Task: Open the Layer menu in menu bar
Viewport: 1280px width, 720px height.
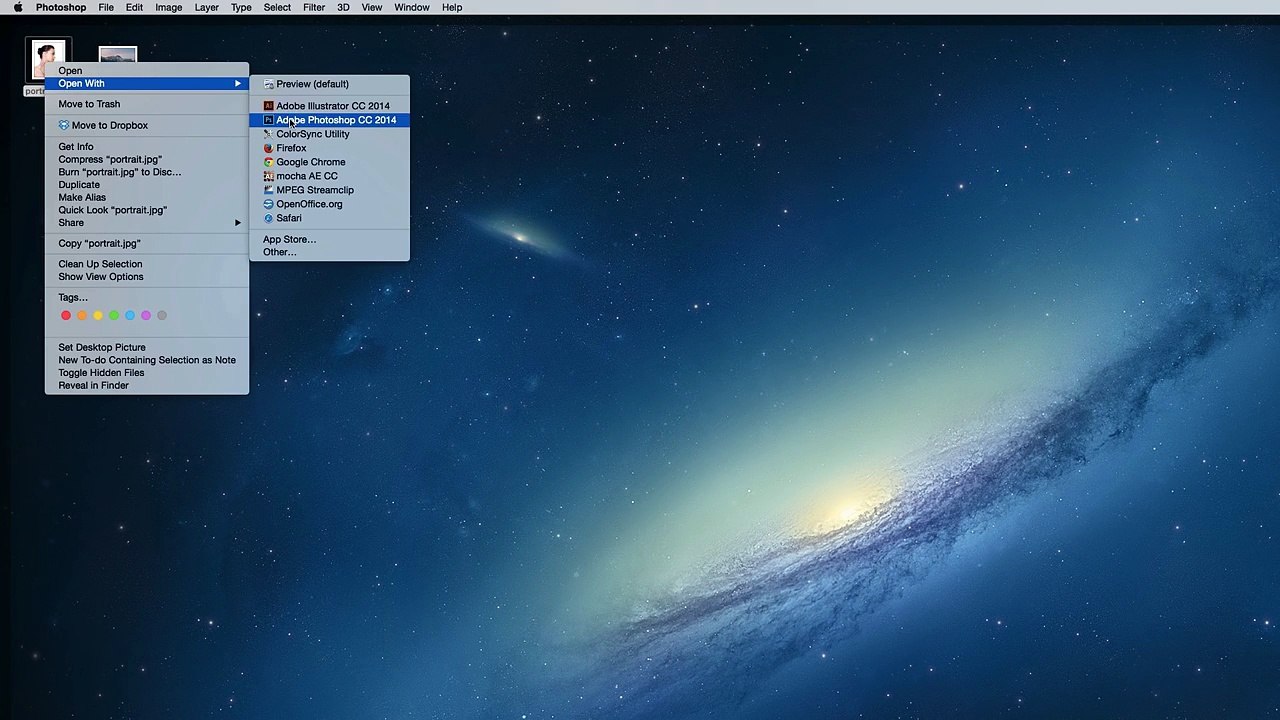Action: click(x=206, y=7)
